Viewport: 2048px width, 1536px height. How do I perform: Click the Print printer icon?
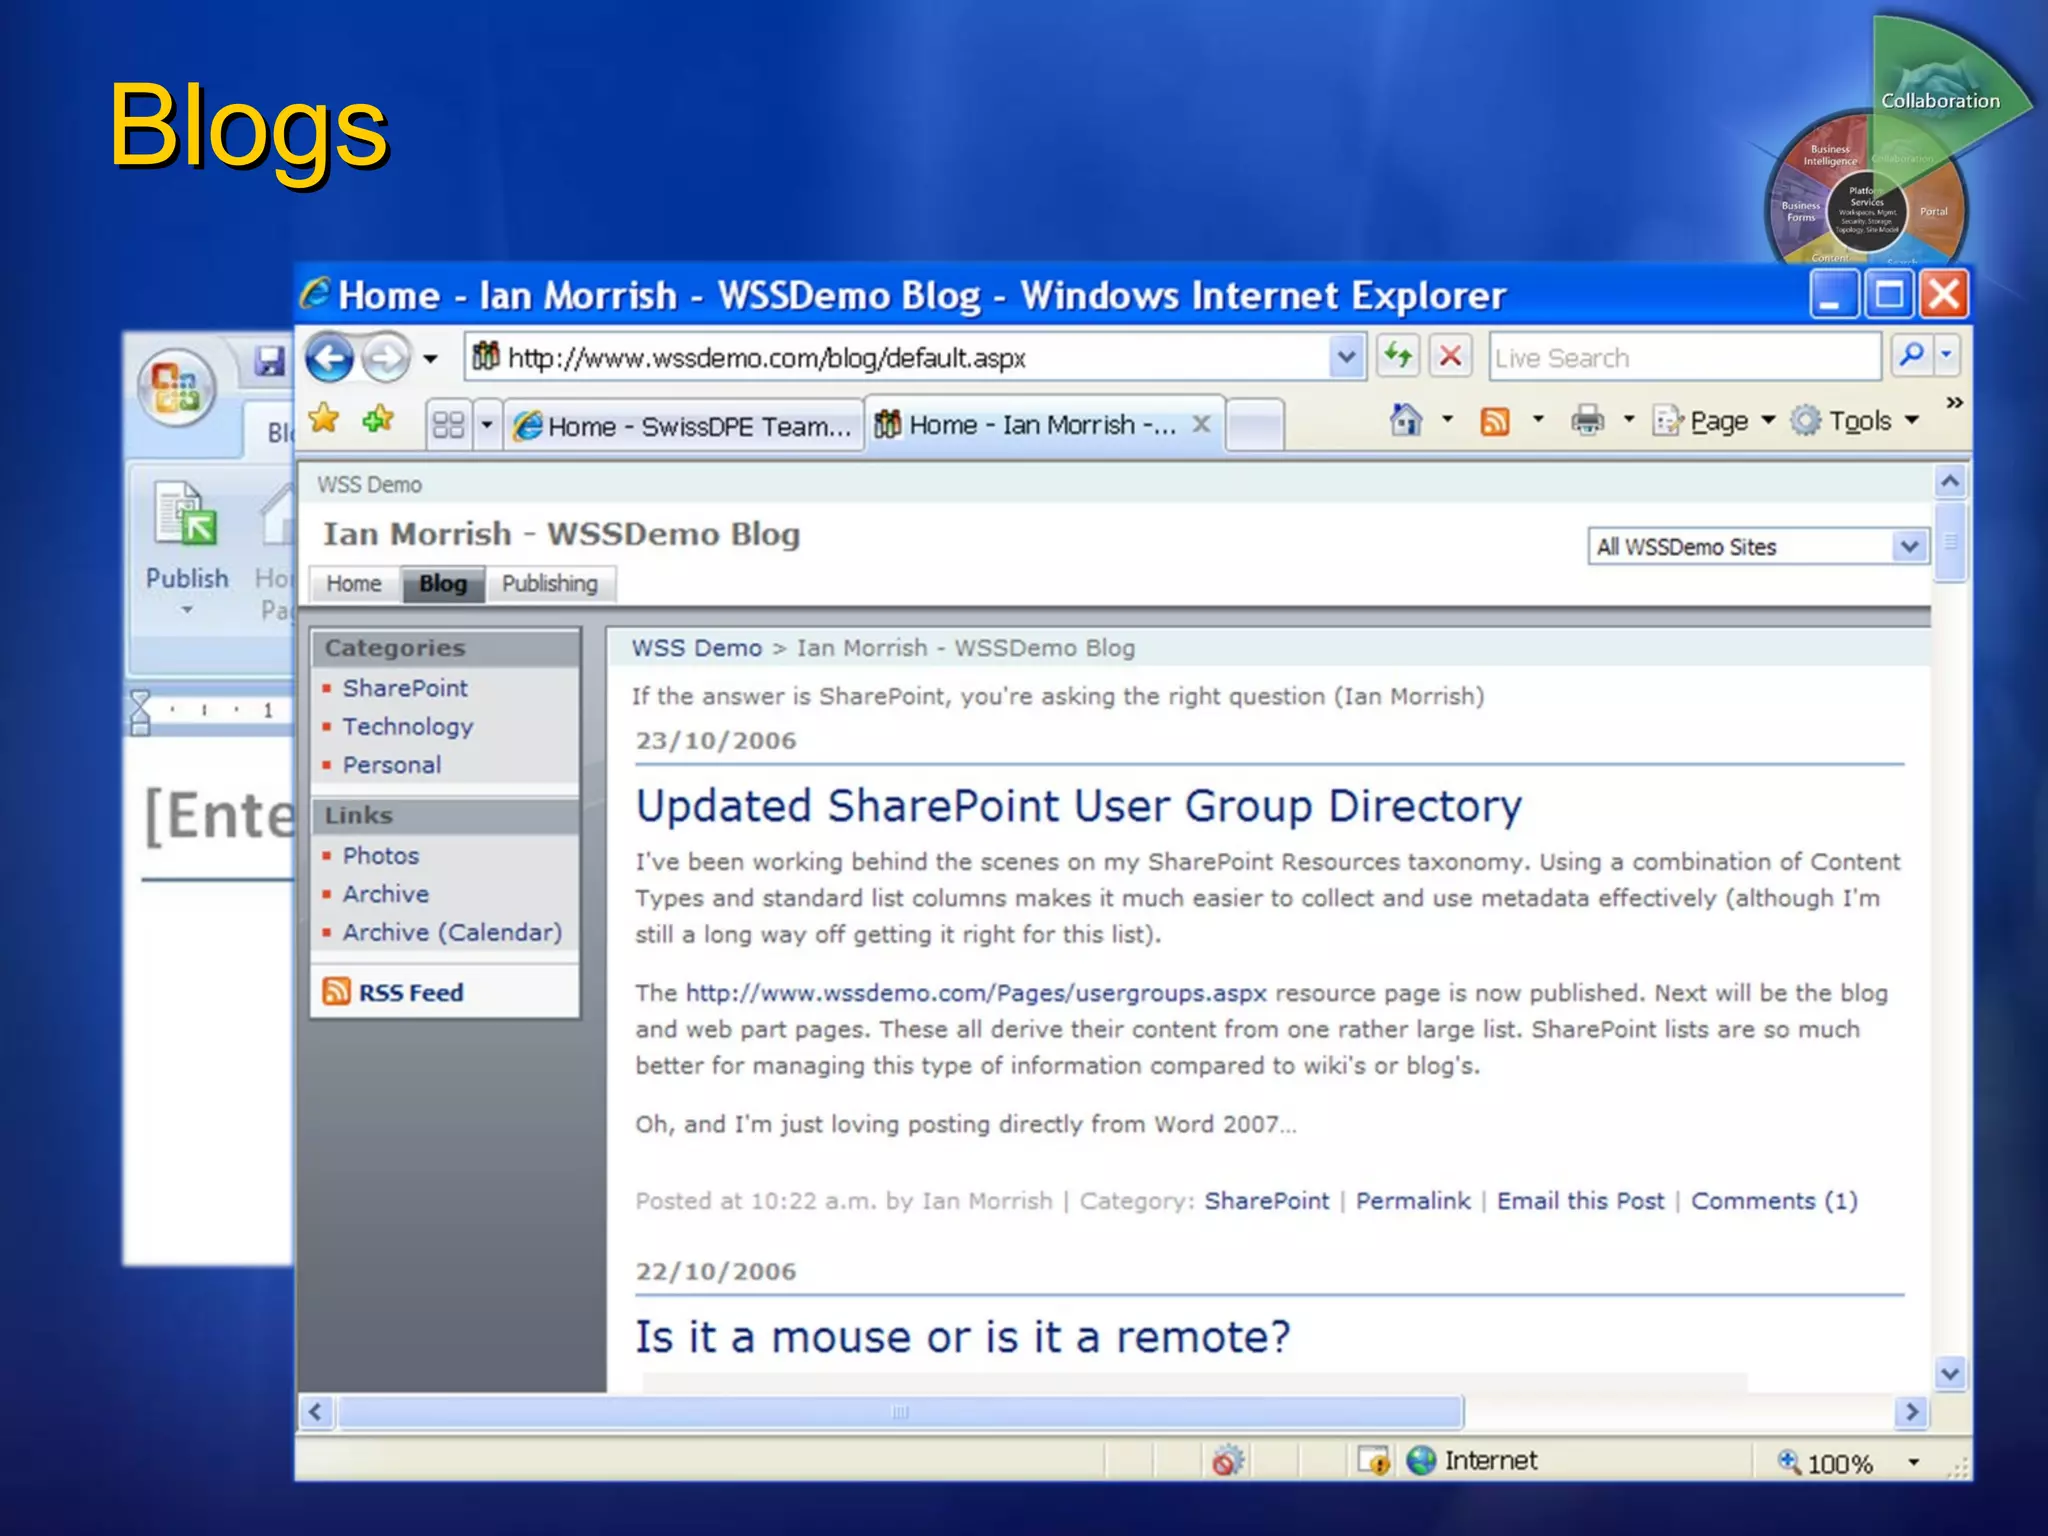(x=1586, y=420)
